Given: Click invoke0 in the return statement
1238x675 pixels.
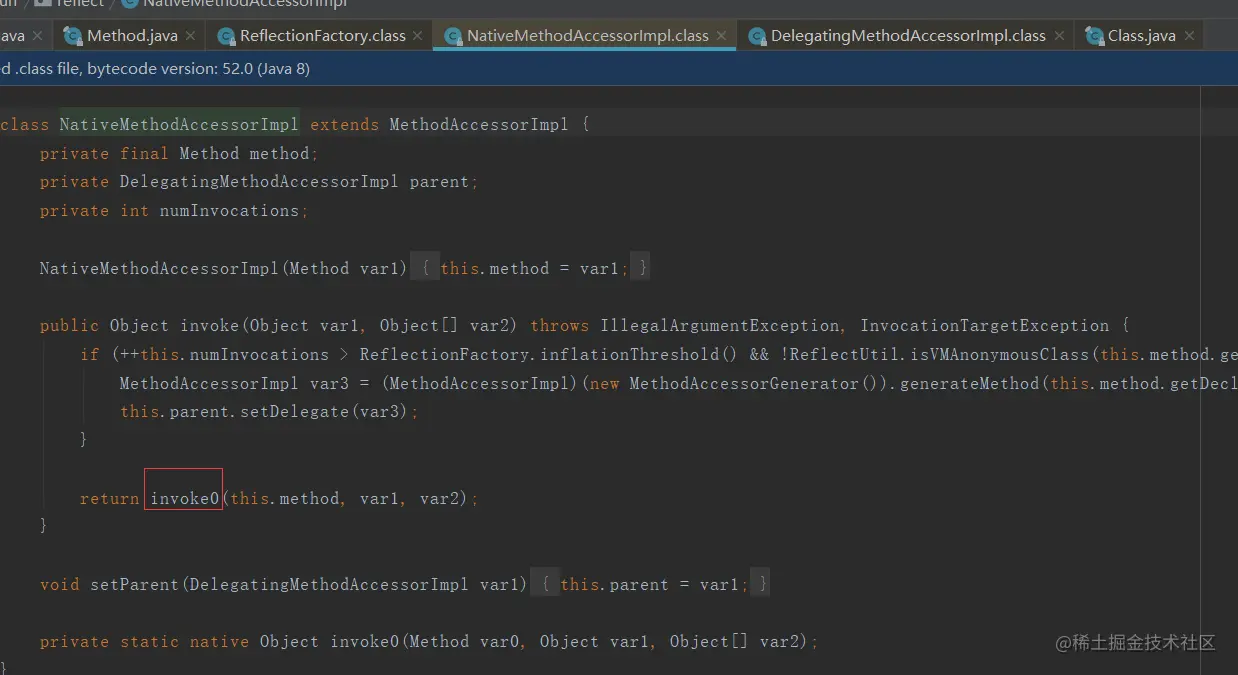Looking at the screenshot, I should click(184, 498).
